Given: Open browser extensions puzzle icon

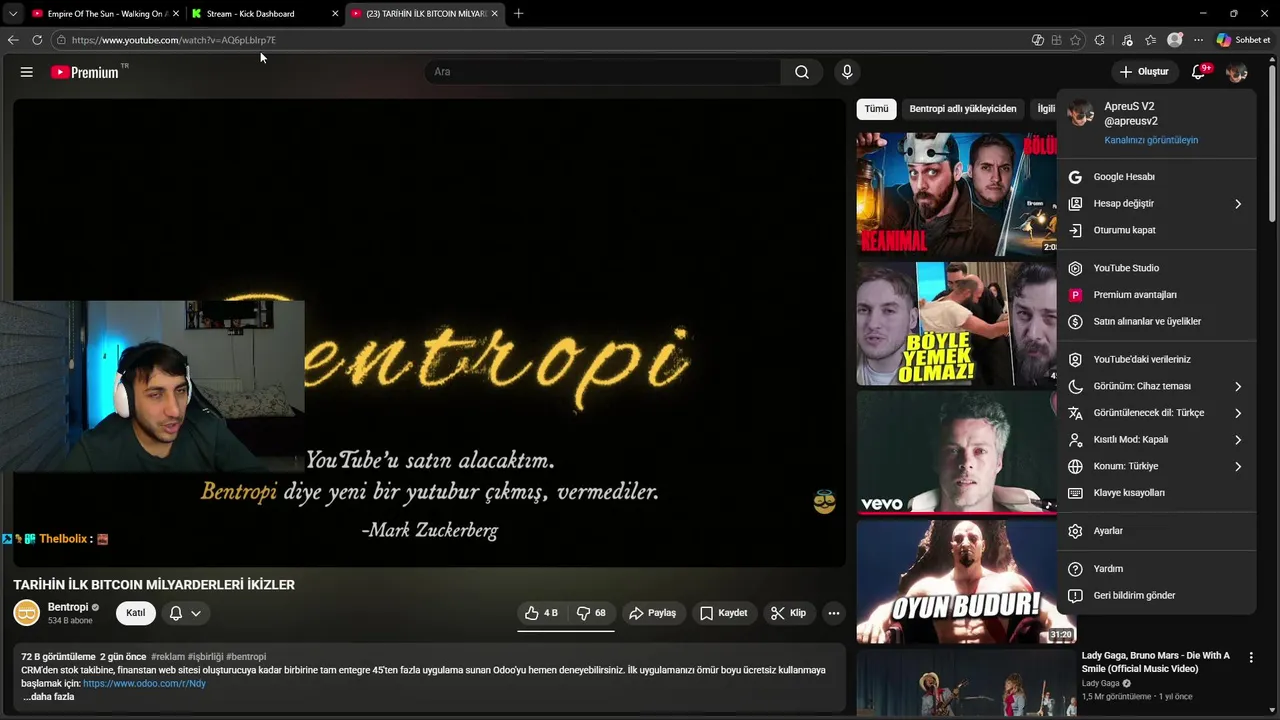Looking at the screenshot, I should point(1100,40).
